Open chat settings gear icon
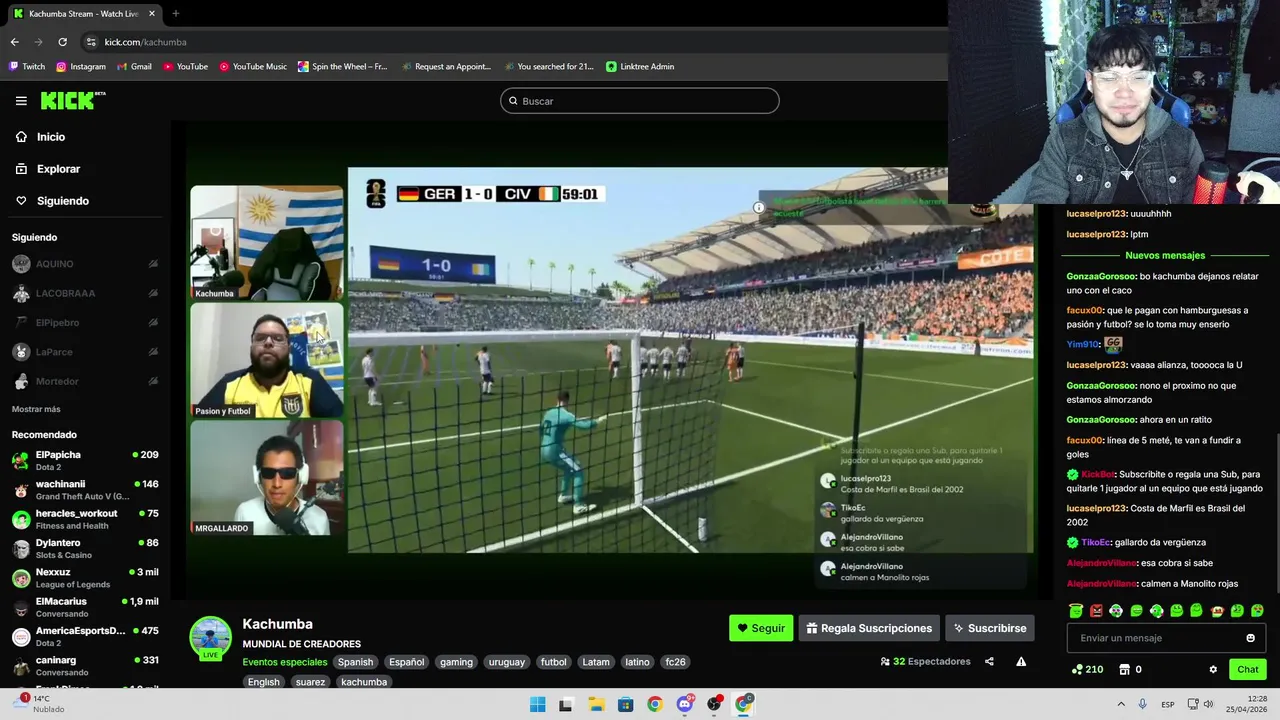Viewport: 1280px width, 720px height. coord(1213,669)
